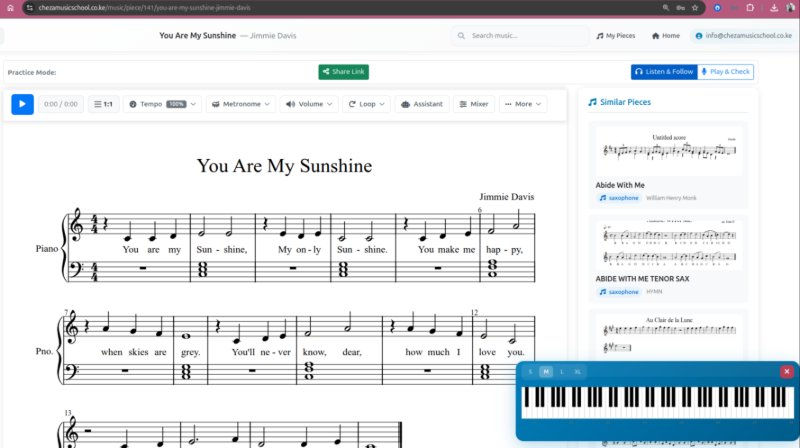Open the Tempo dropdown
Screen dimensions: 800x448
pos(162,104)
